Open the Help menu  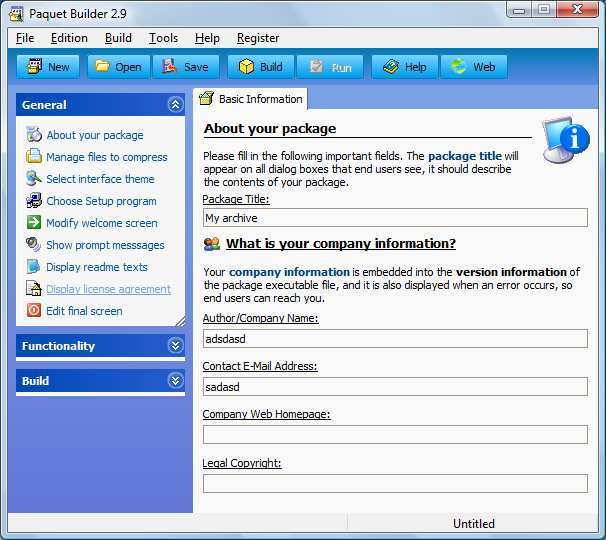(207, 38)
